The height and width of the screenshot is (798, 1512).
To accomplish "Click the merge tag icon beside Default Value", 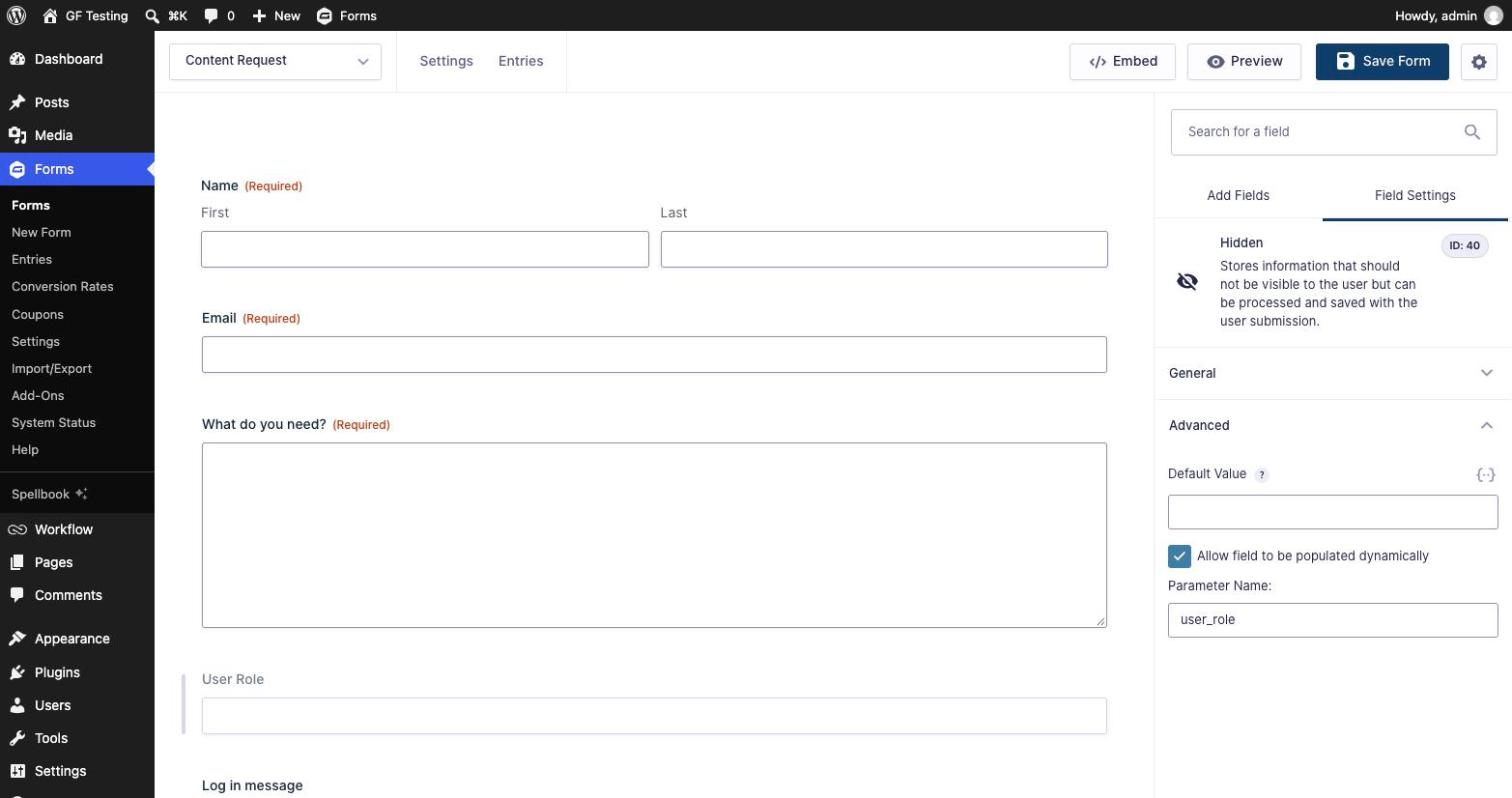I will [1486, 474].
